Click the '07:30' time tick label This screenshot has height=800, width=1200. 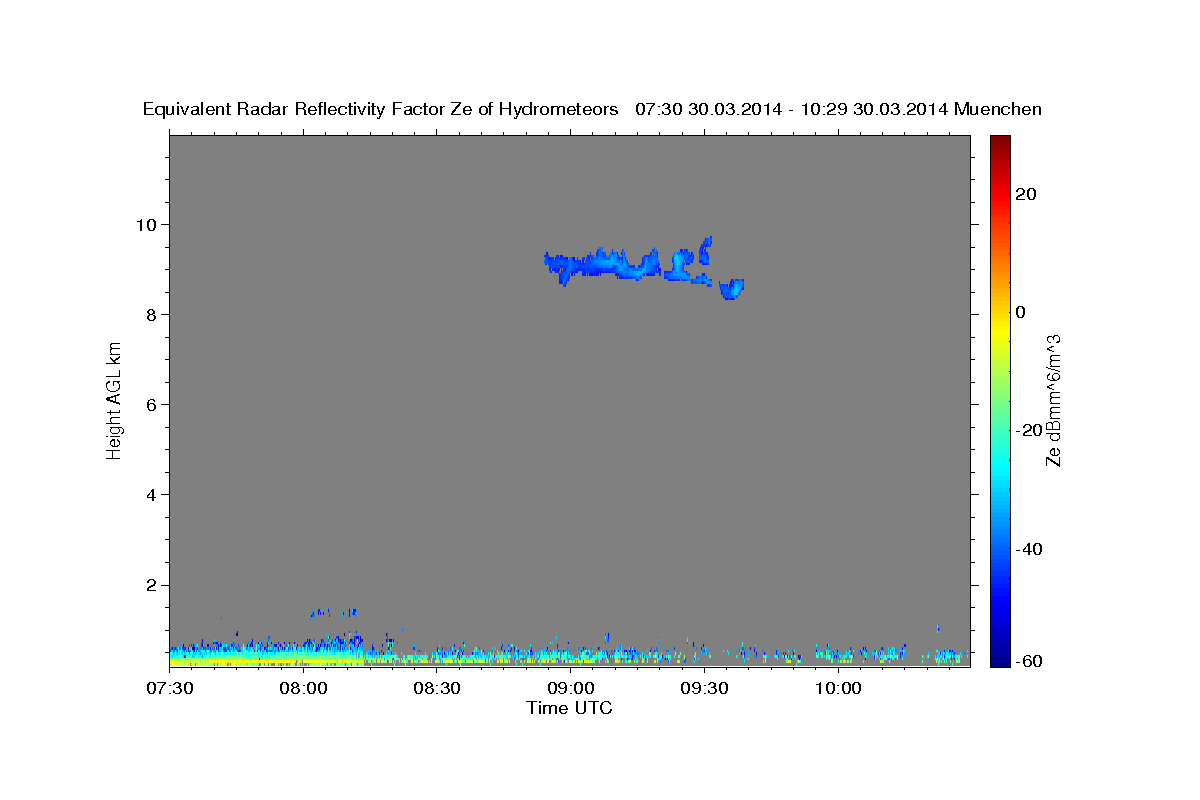[170, 689]
